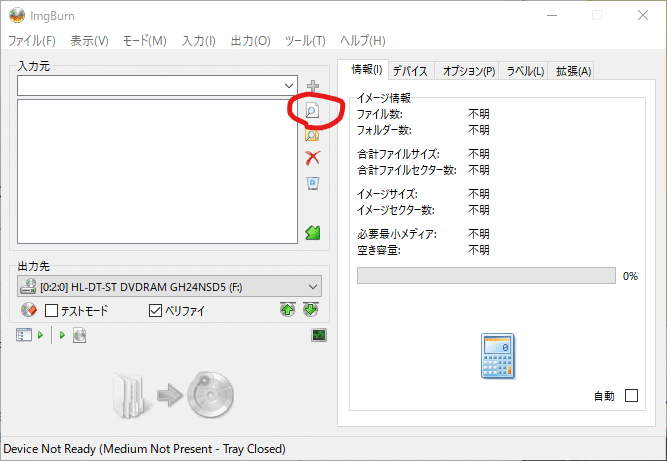The width and height of the screenshot is (667, 461).
Task: Switch to the 拡張(A) tab
Action: tap(573, 71)
